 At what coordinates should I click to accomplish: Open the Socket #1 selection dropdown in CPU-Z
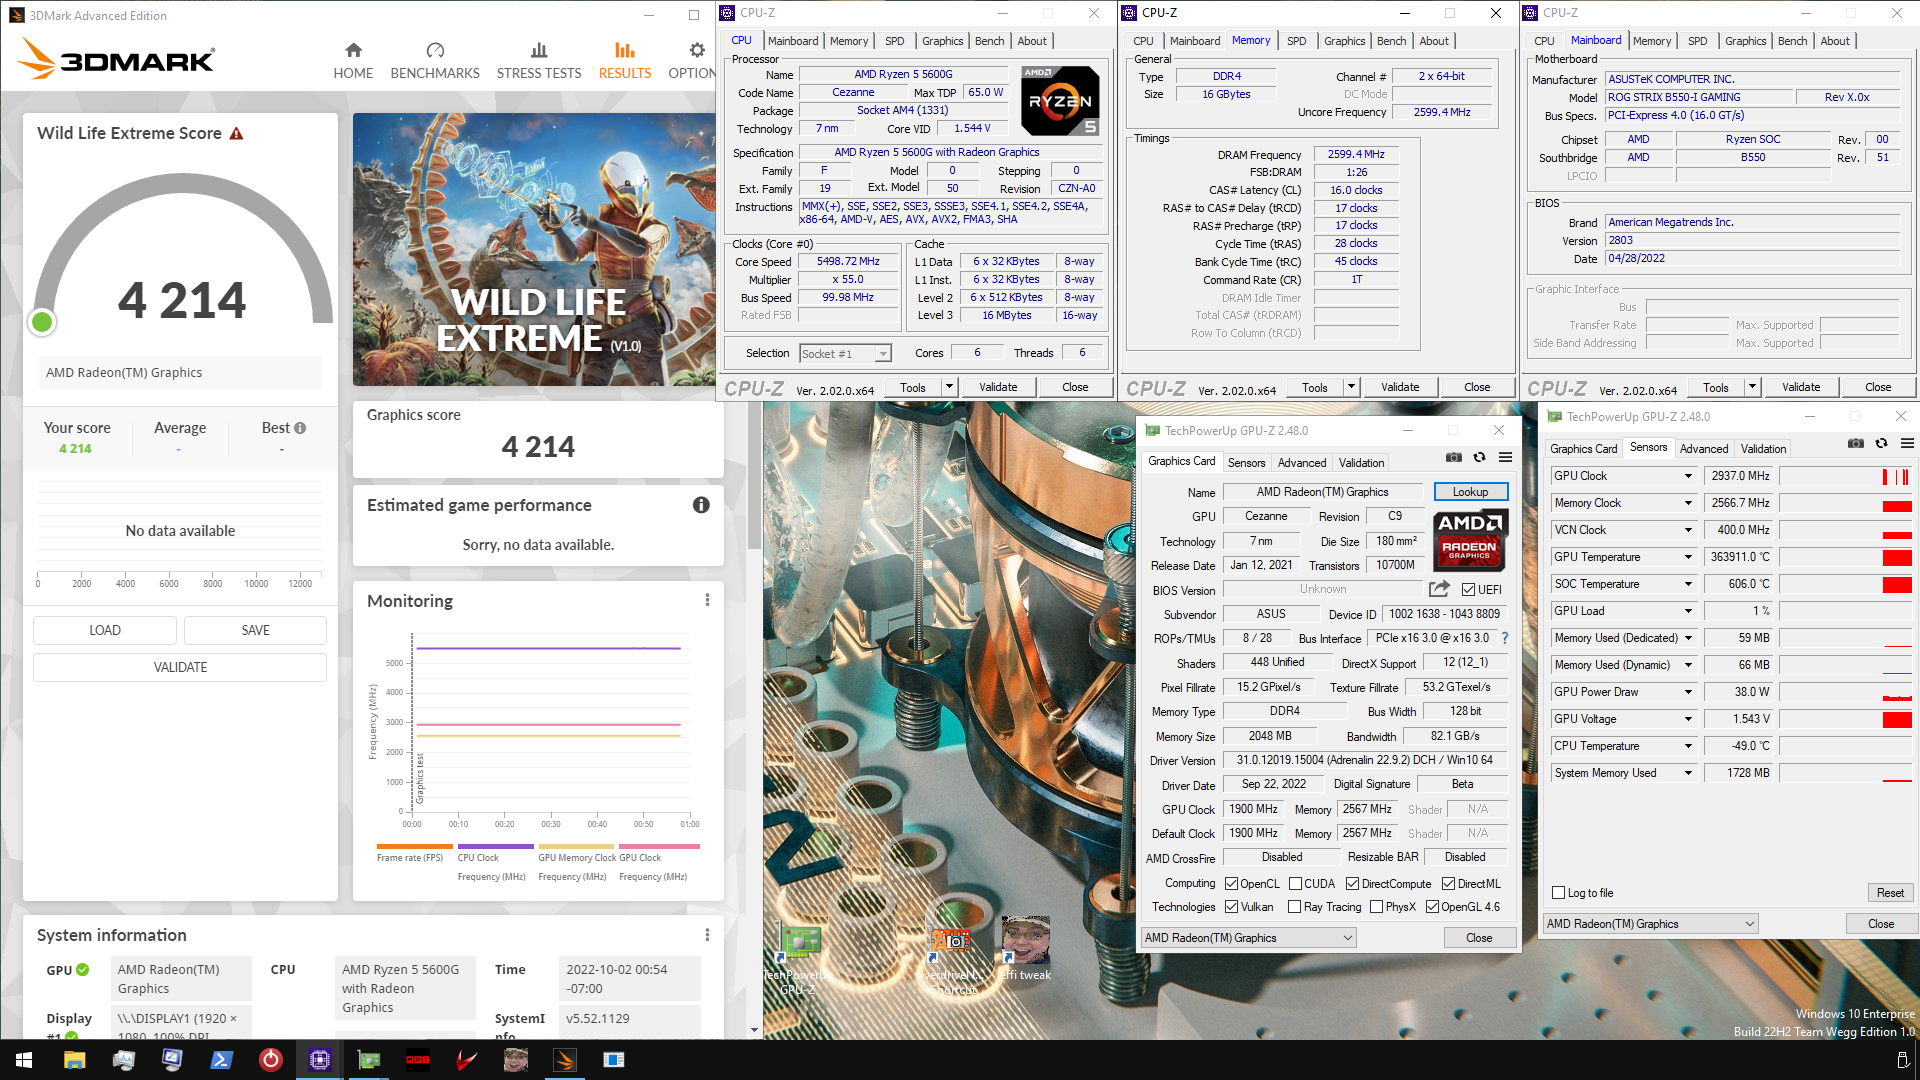(845, 354)
